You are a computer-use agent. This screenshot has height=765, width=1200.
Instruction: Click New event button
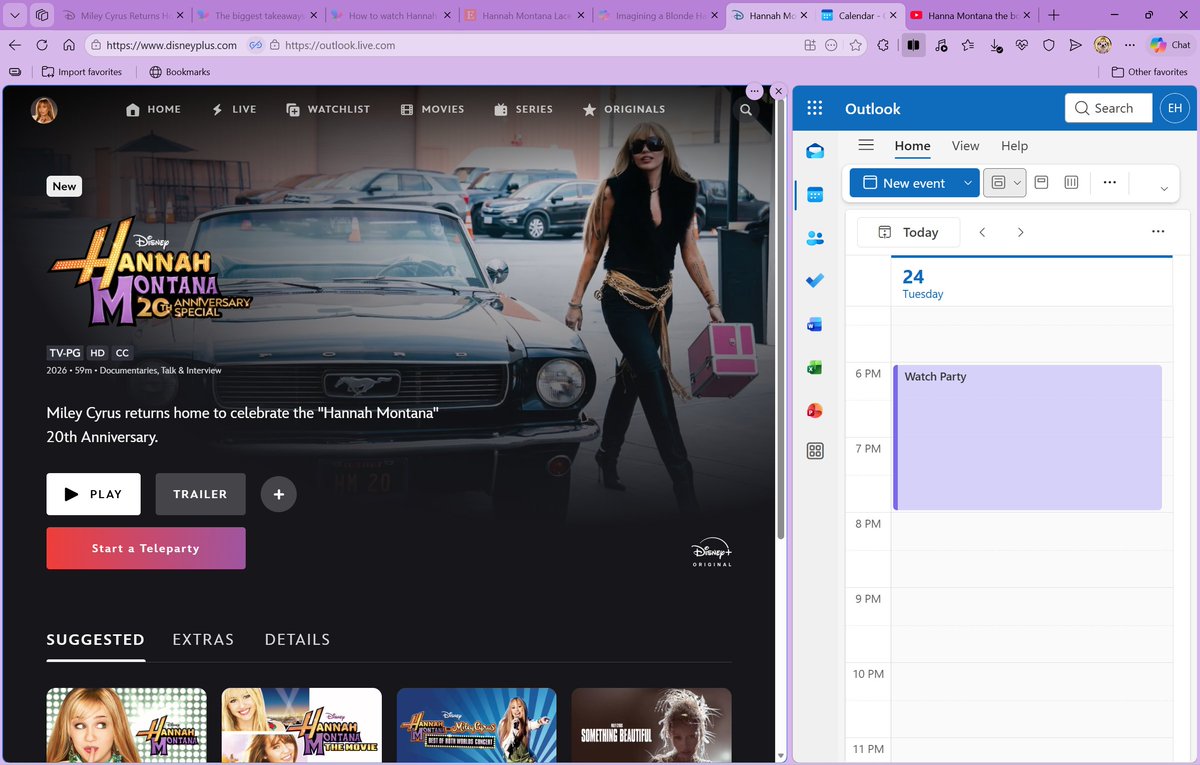tap(904, 183)
